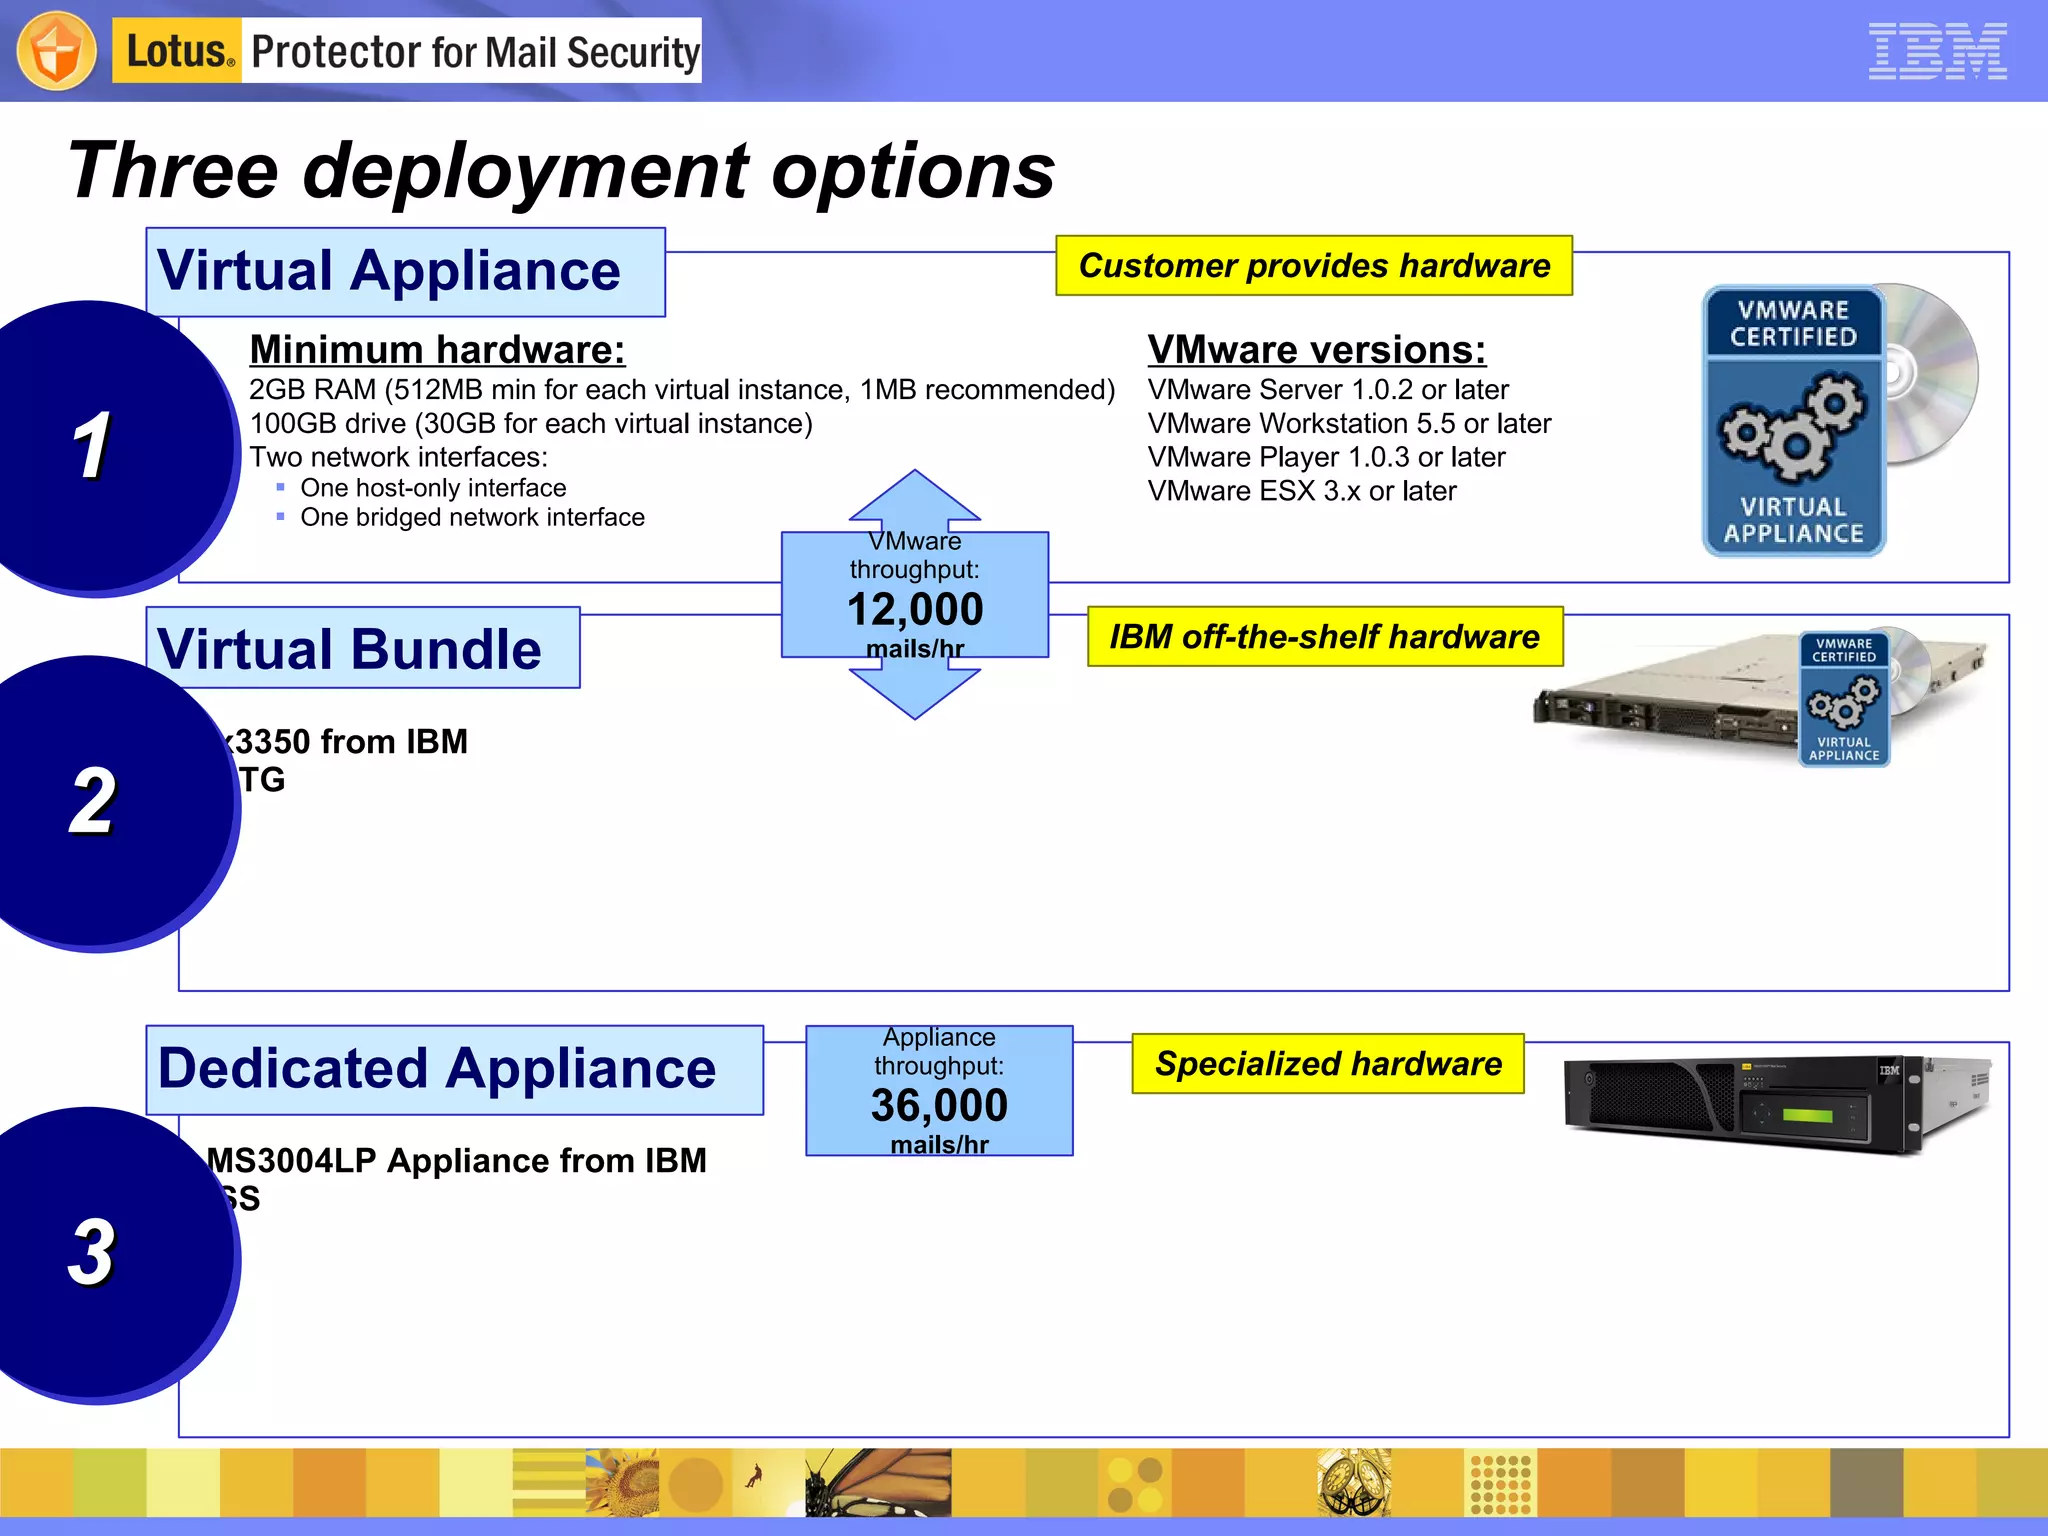
Task: Click 'VMware ESX 3.x or later'
Action: pyautogui.click(x=1302, y=491)
